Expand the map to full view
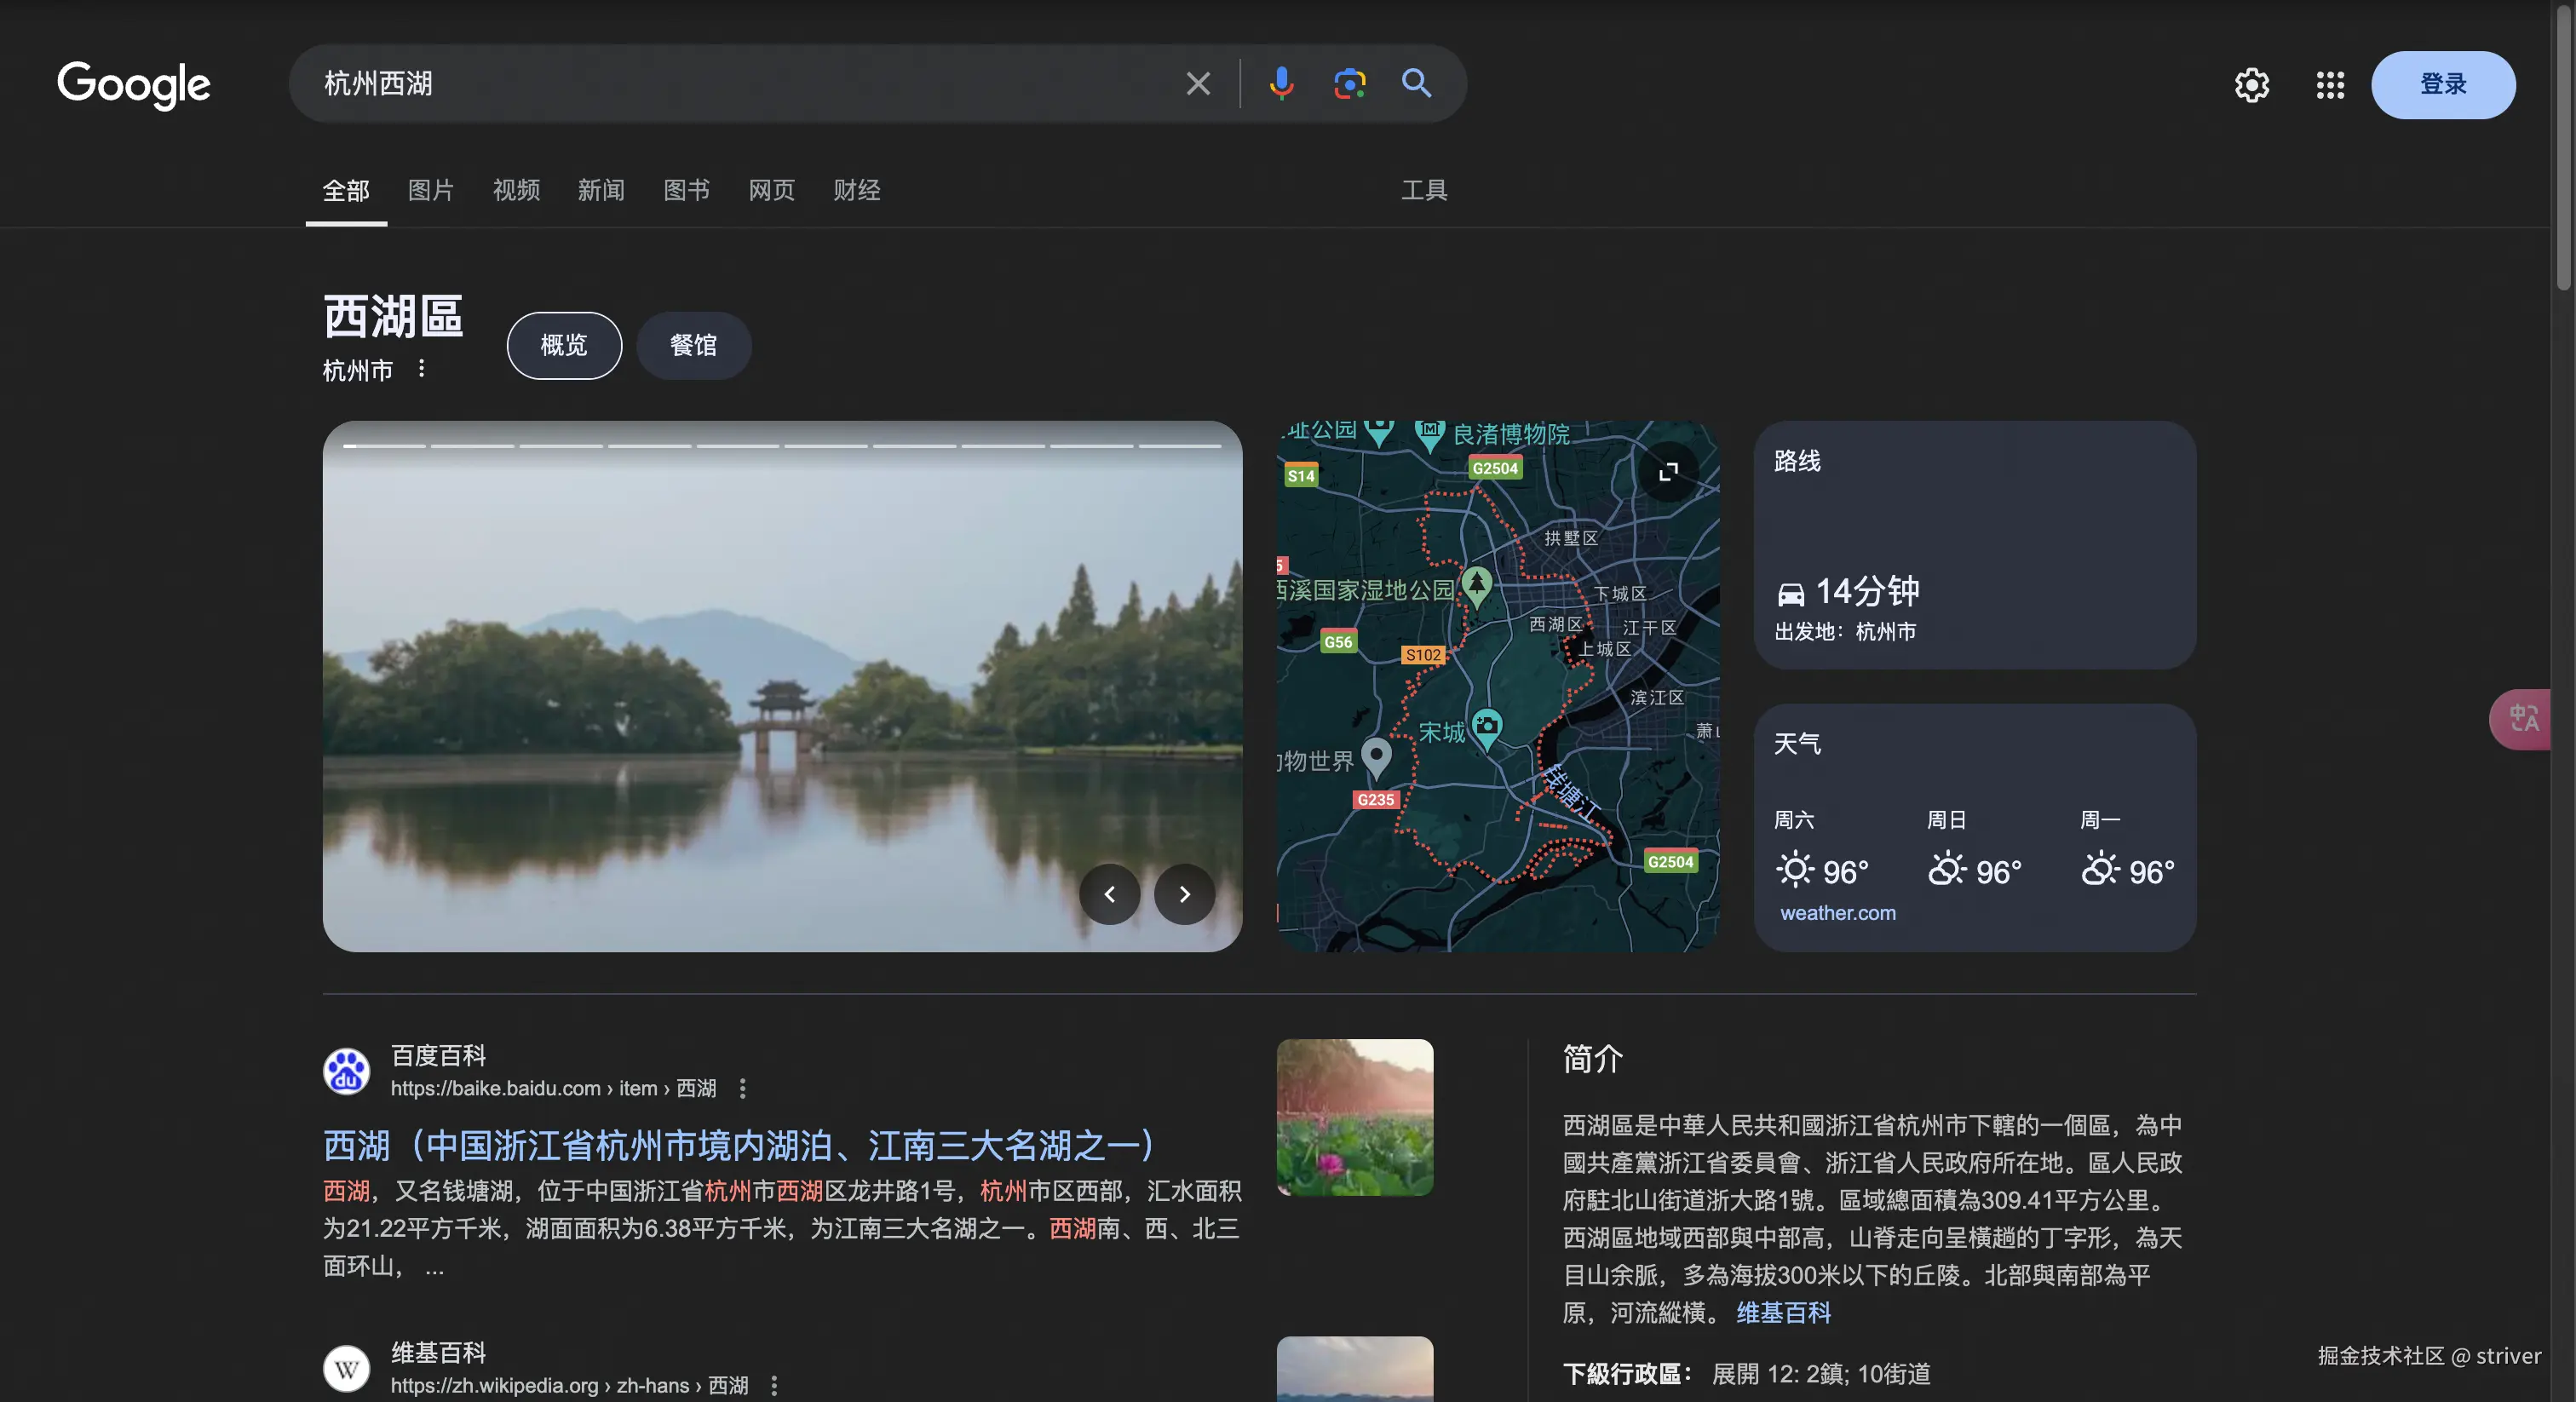Viewport: 2576px width, 1402px height. point(1668,472)
